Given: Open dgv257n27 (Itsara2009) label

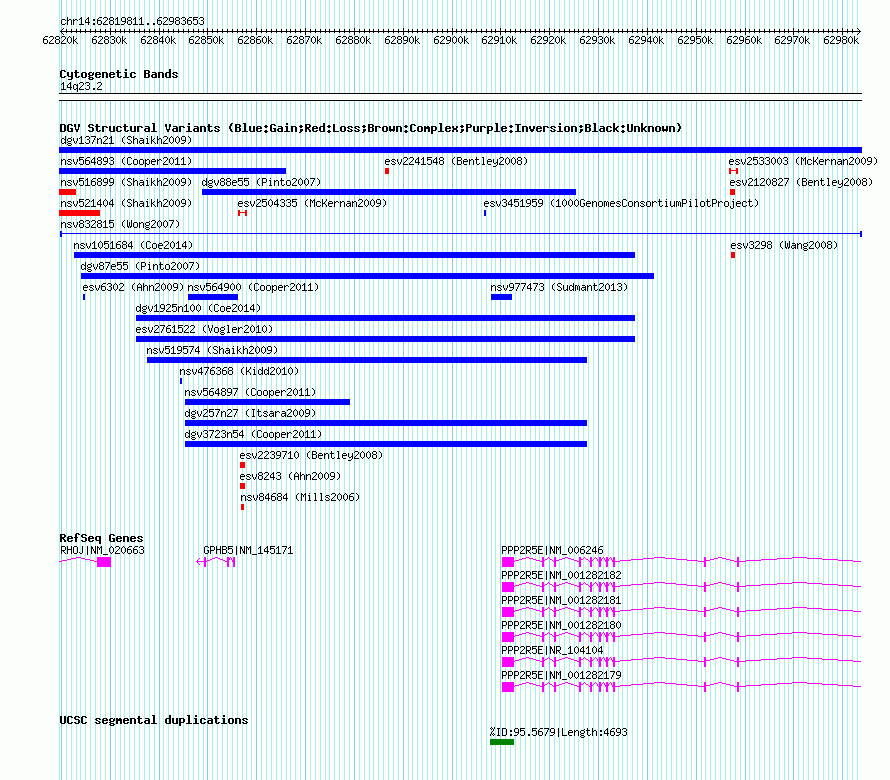Looking at the screenshot, I should click(250, 413).
